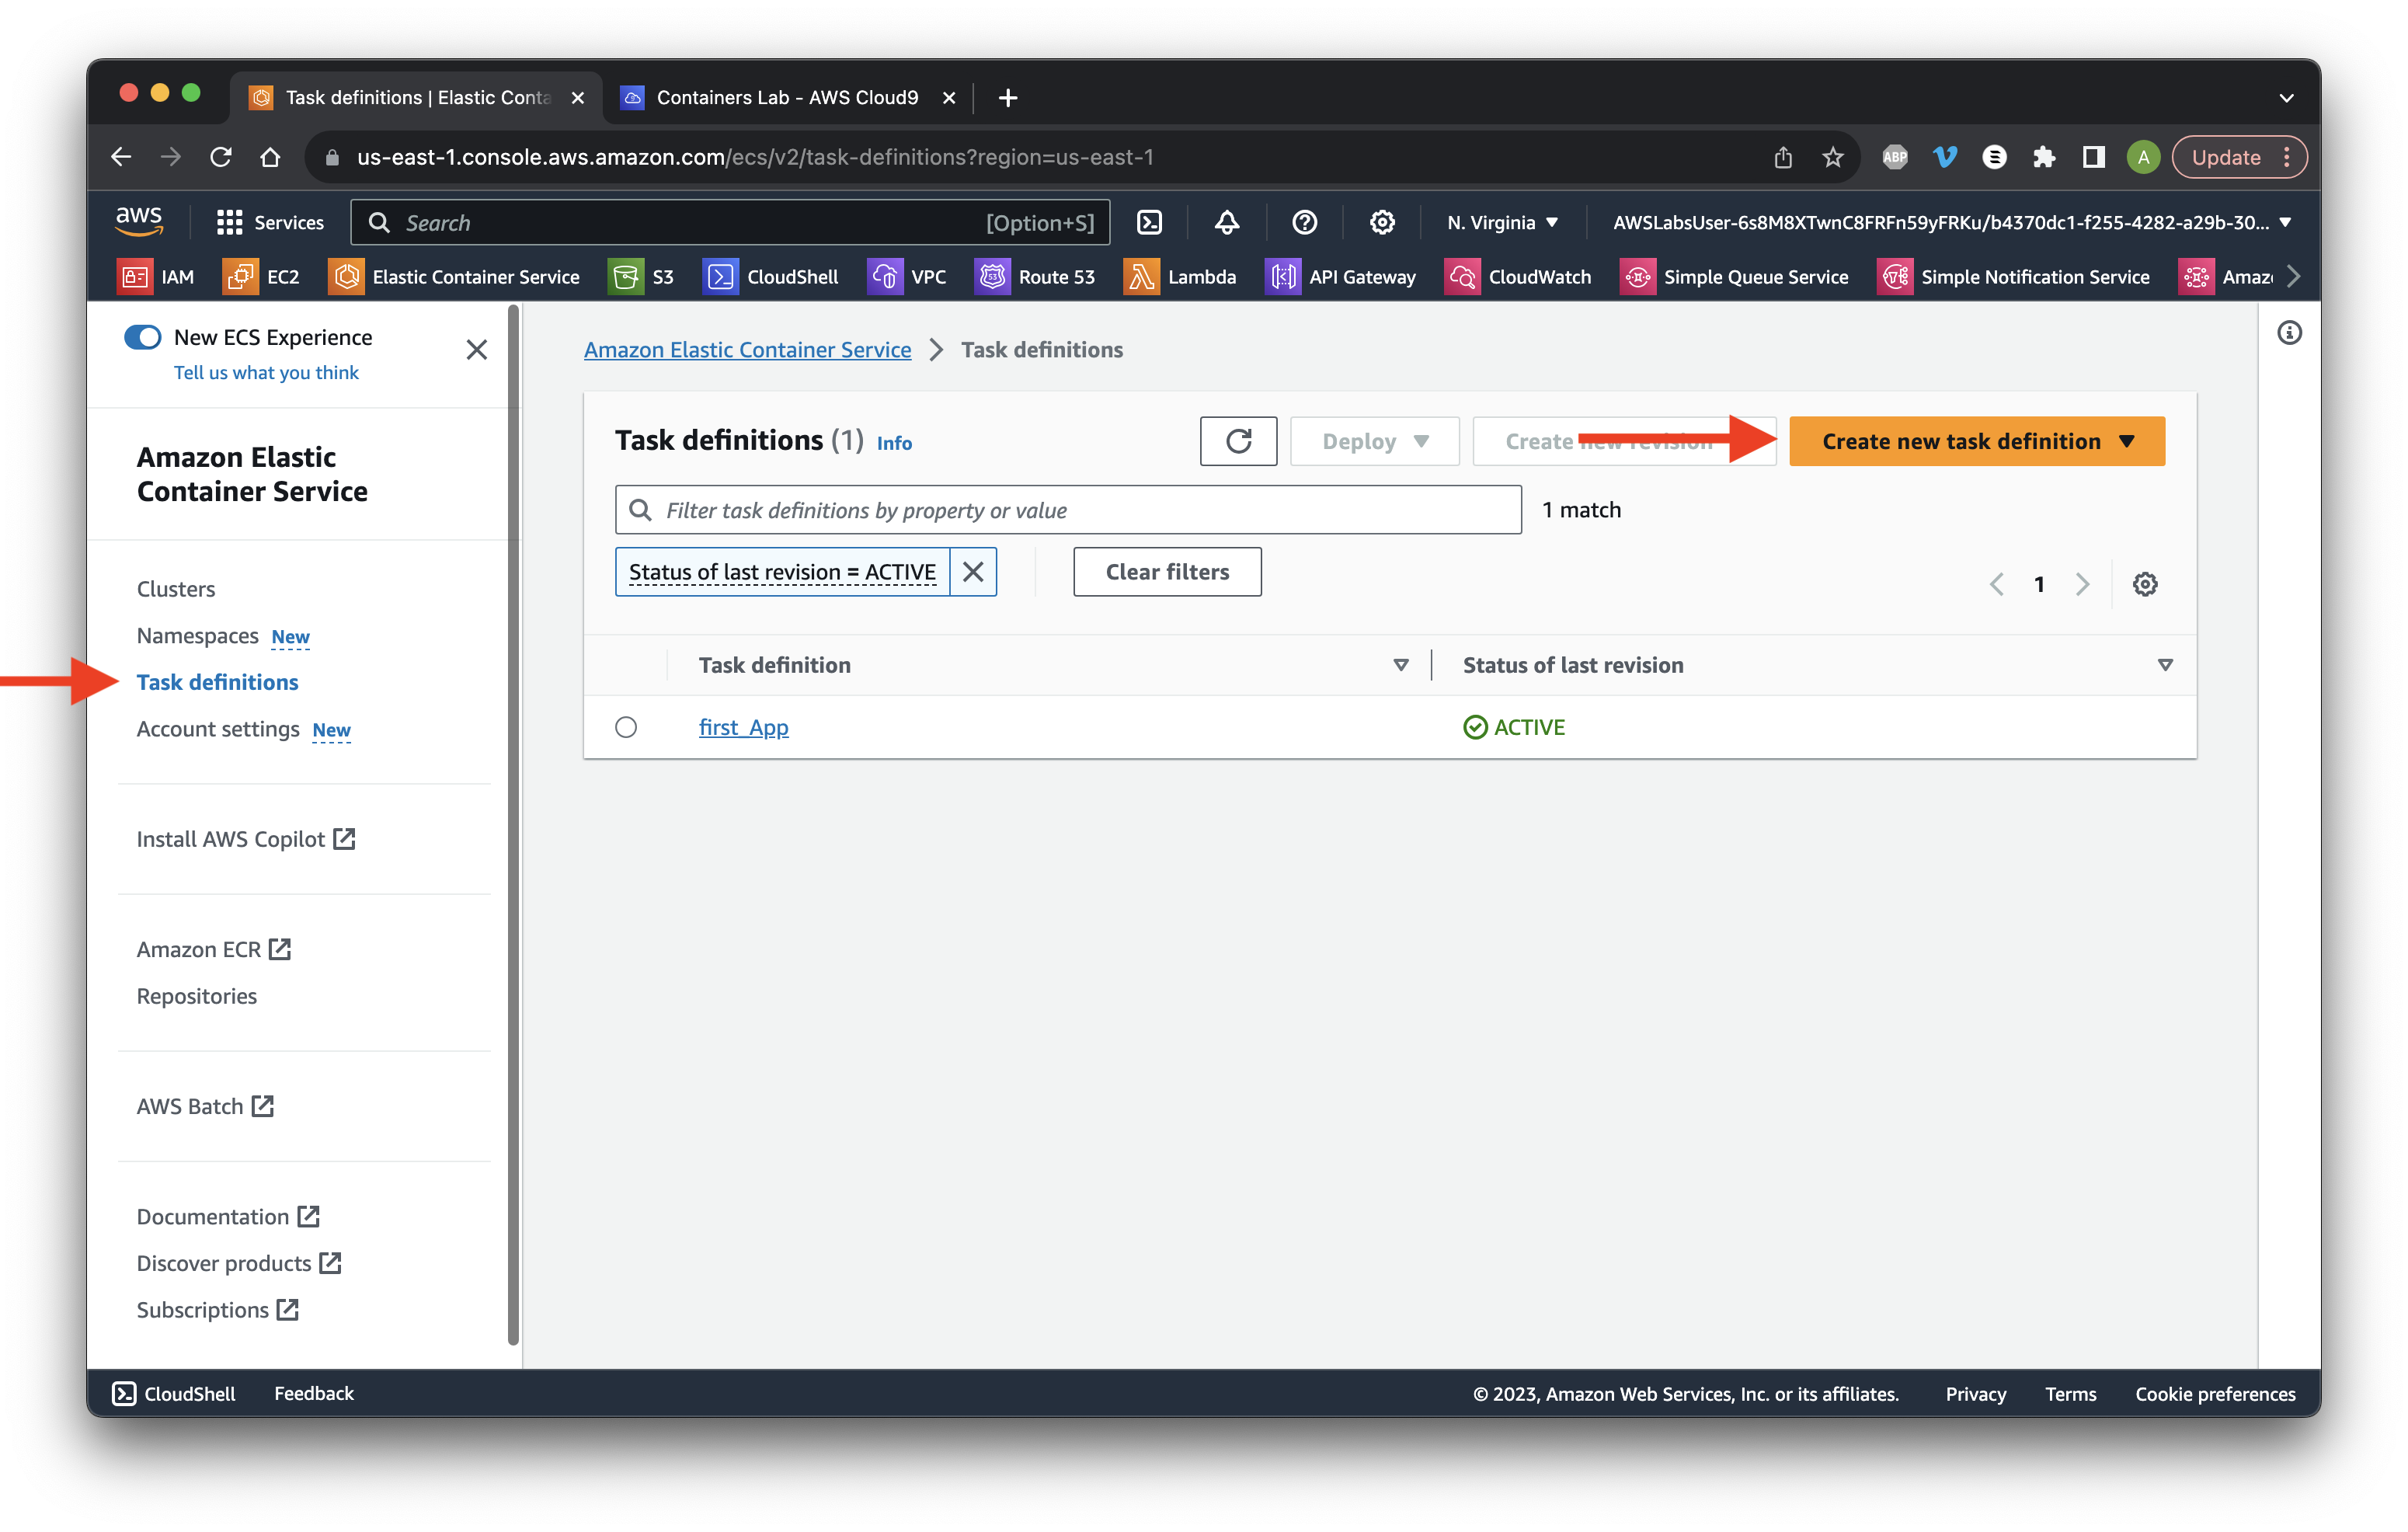Click Tell us what you think
This screenshot has height=1532, width=2408.
266,372
